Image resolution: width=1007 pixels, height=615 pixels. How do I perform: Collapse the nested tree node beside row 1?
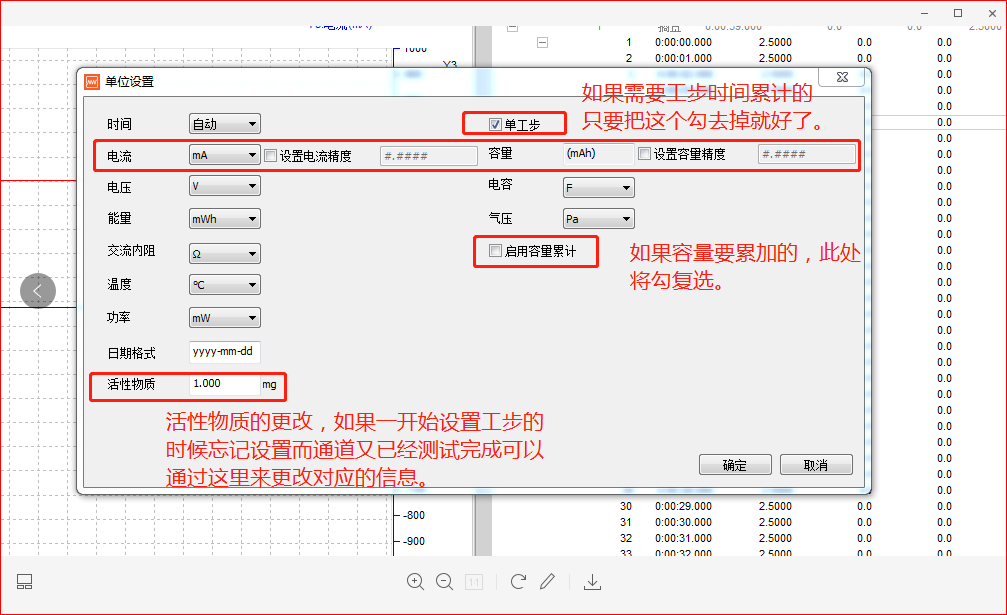543,42
